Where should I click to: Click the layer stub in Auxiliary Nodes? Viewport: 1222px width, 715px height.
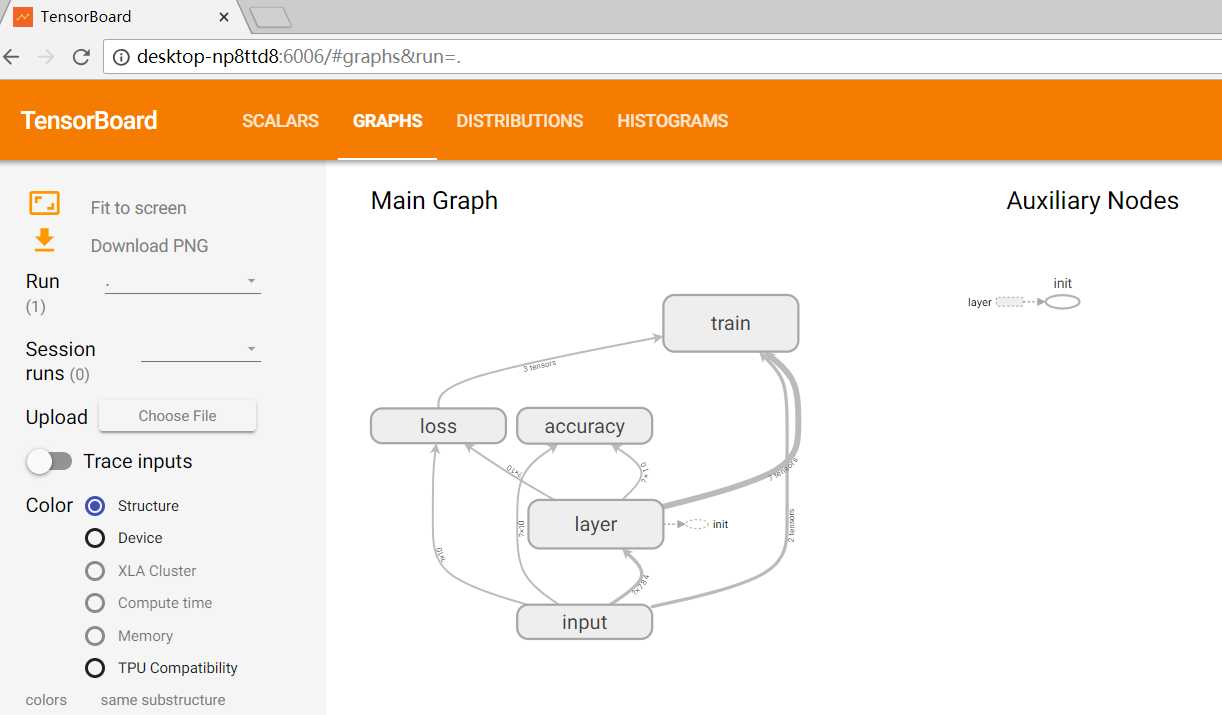click(1010, 302)
